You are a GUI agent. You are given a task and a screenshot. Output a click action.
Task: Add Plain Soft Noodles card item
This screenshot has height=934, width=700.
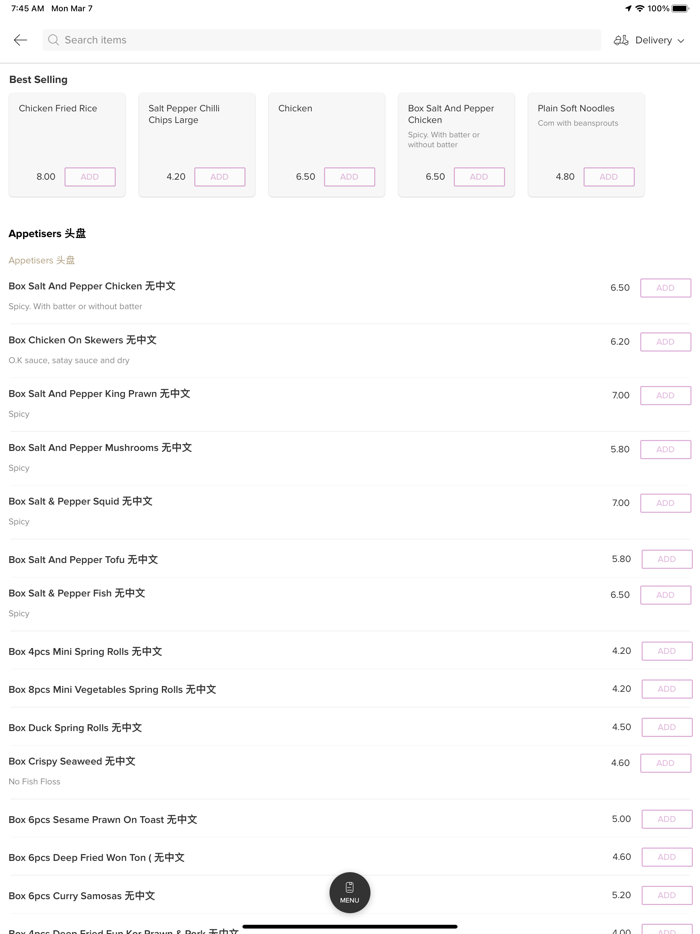[x=608, y=177]
